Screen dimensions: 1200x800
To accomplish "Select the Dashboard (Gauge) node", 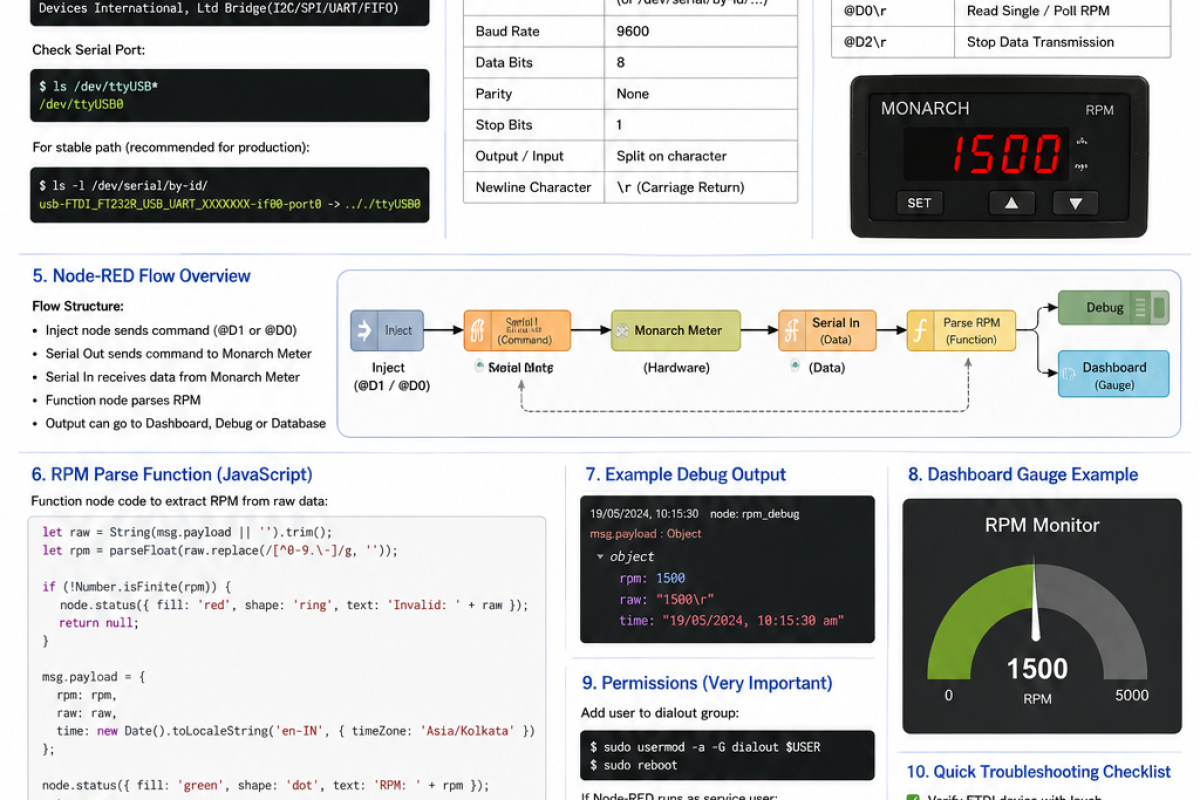I will pos(1112,375).
